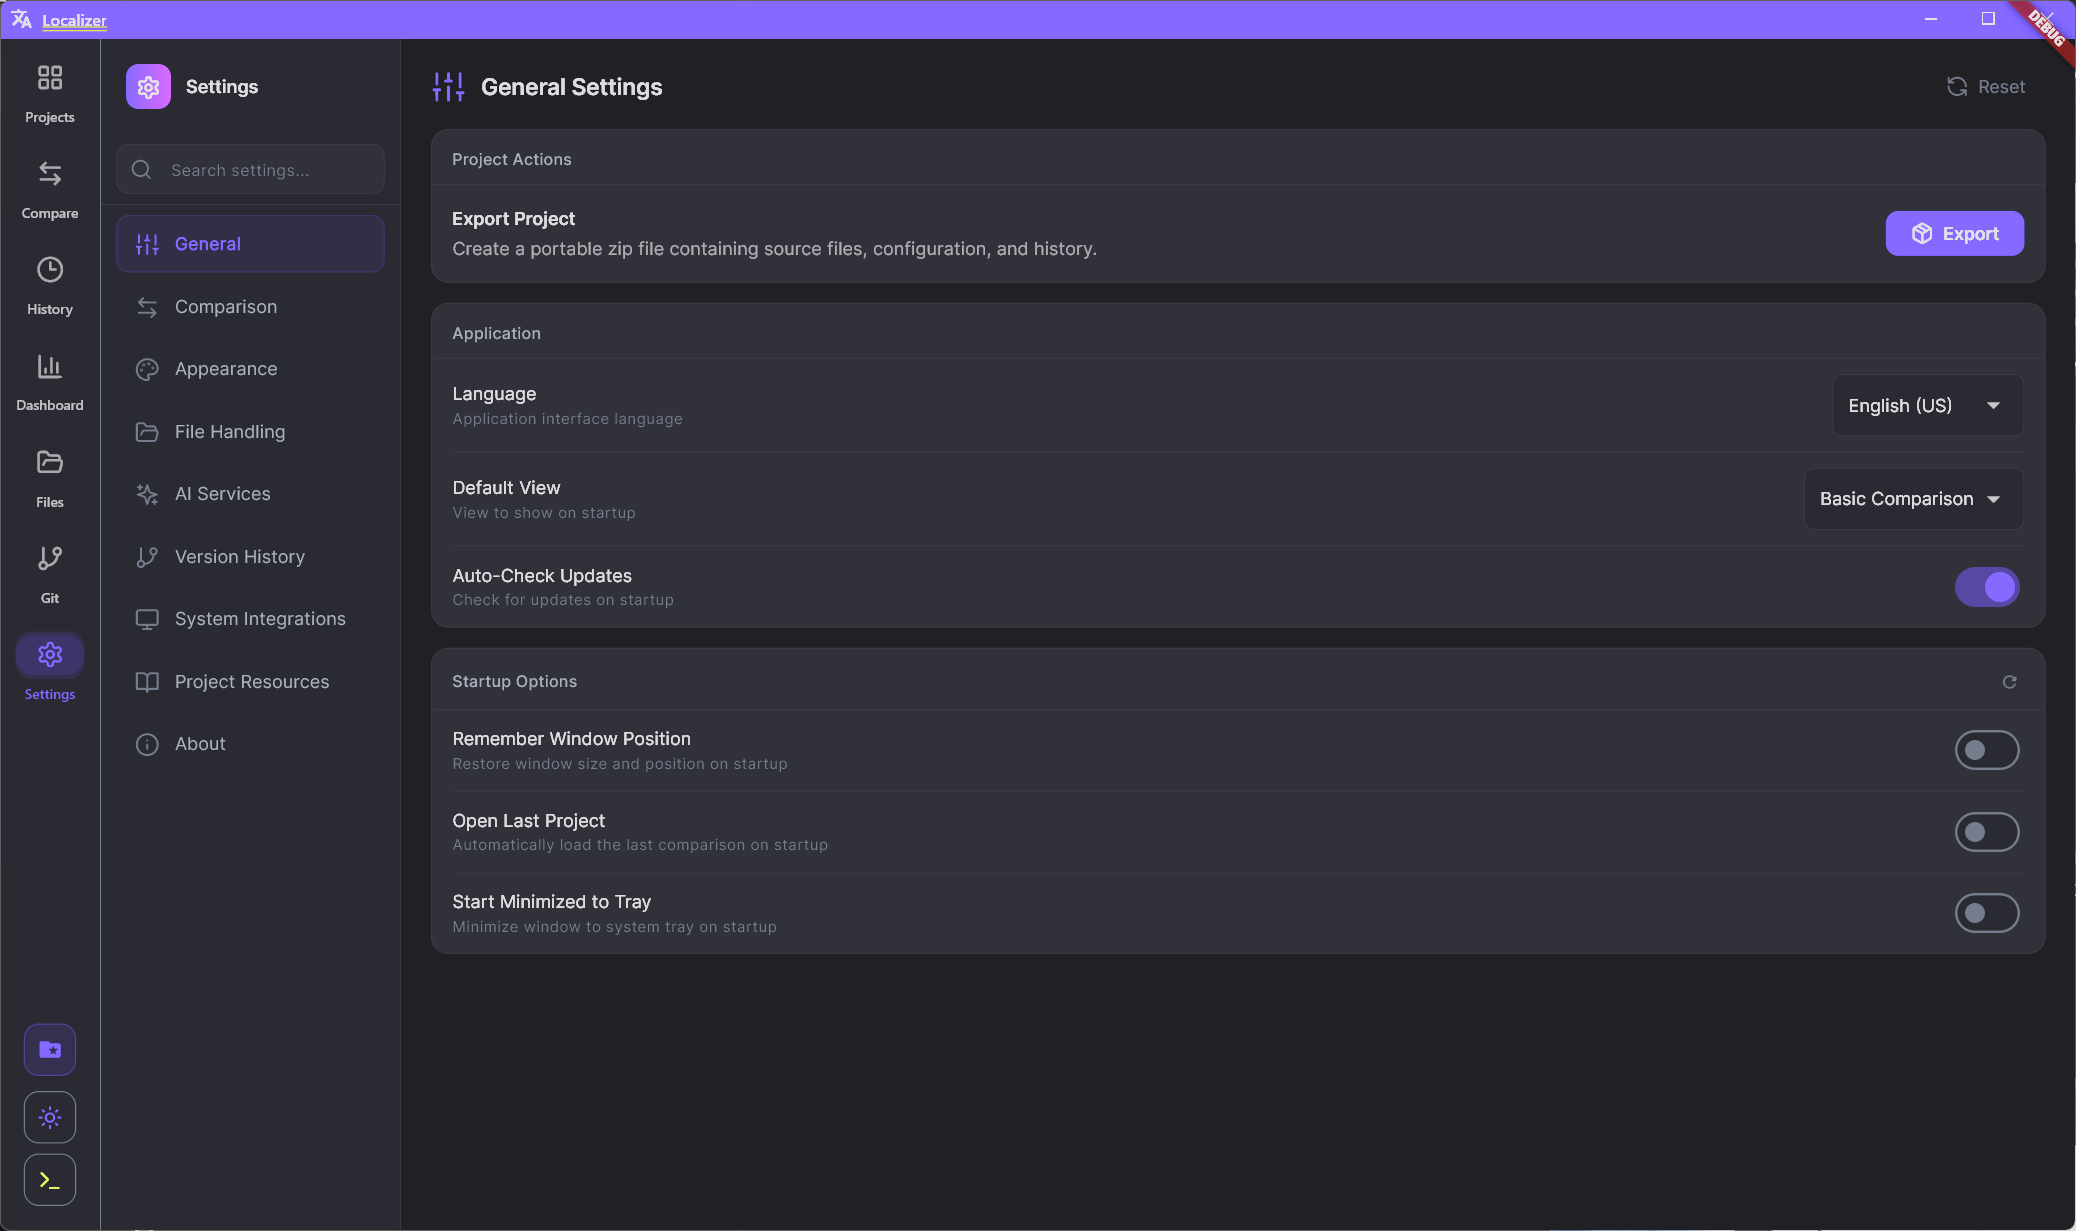Click the Export project button
The height and width of the screenshot is (1231, 2076).
[1953, 233]
